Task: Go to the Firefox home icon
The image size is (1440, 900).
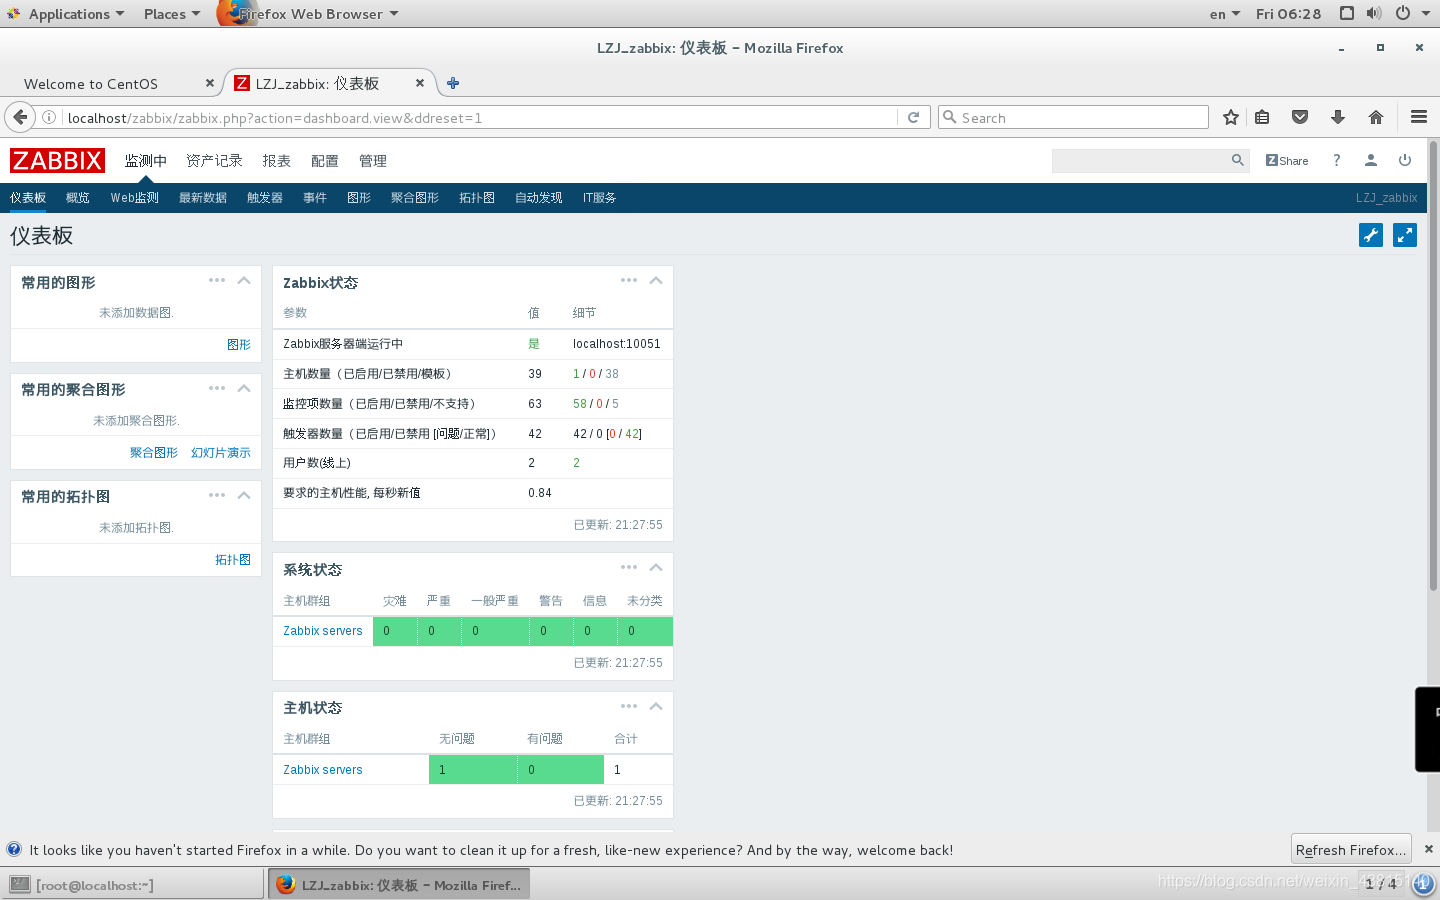Action: [1376, 118]
